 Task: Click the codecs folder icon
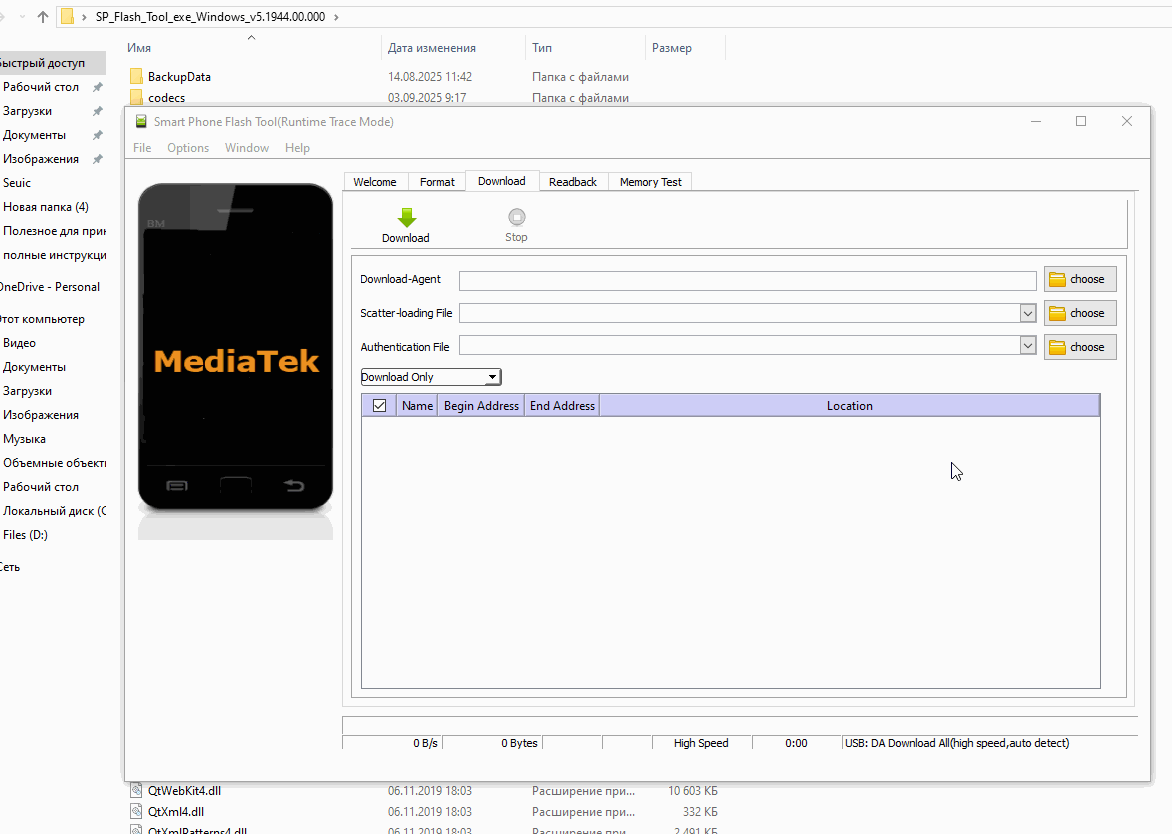pos(137,98)
